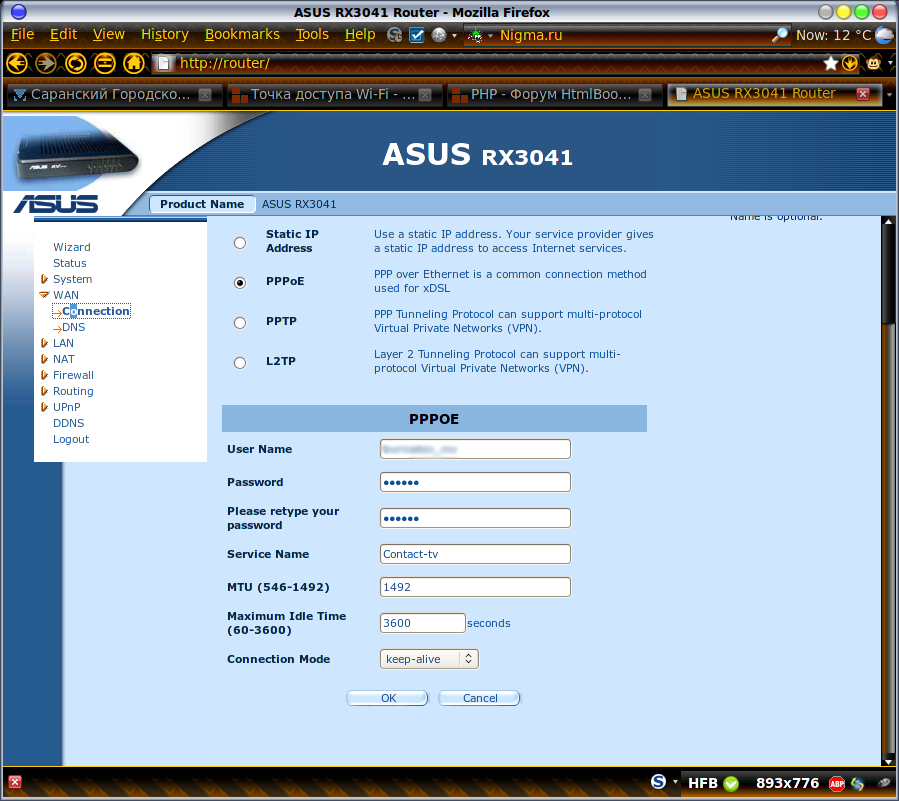
Task: Expand the System menu in sidebar
Action: click(44, 279)
